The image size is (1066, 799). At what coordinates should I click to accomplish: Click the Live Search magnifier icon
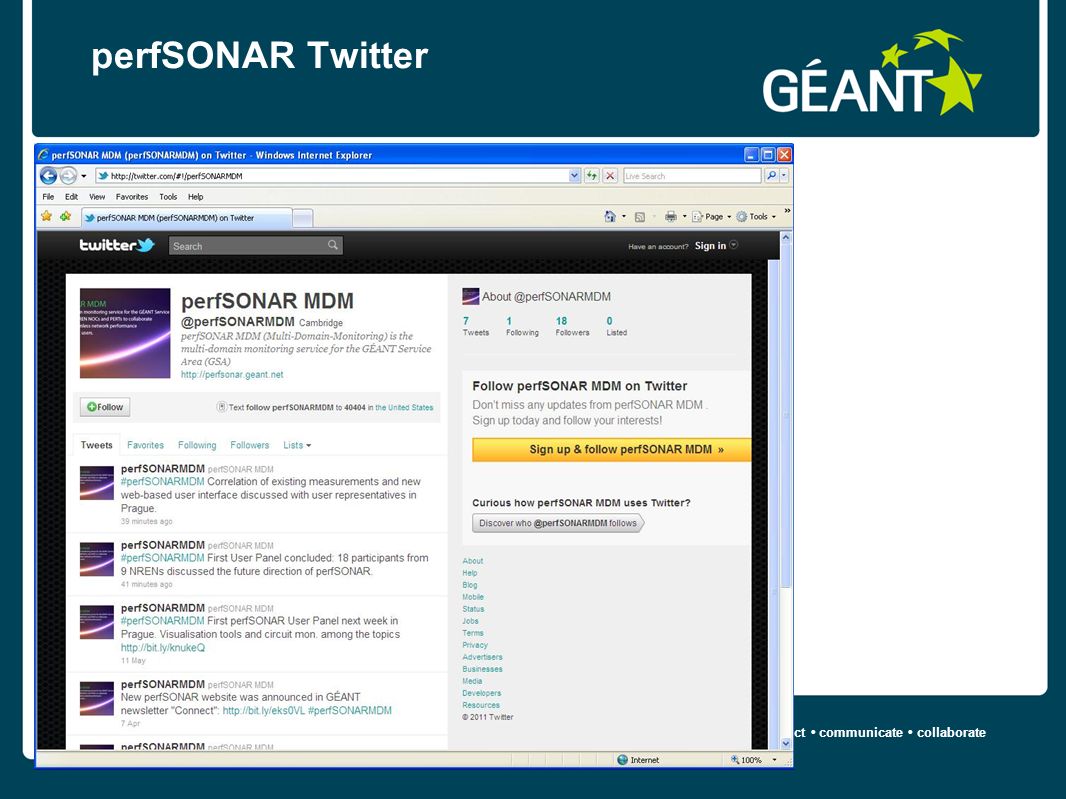tap(771, 175)
